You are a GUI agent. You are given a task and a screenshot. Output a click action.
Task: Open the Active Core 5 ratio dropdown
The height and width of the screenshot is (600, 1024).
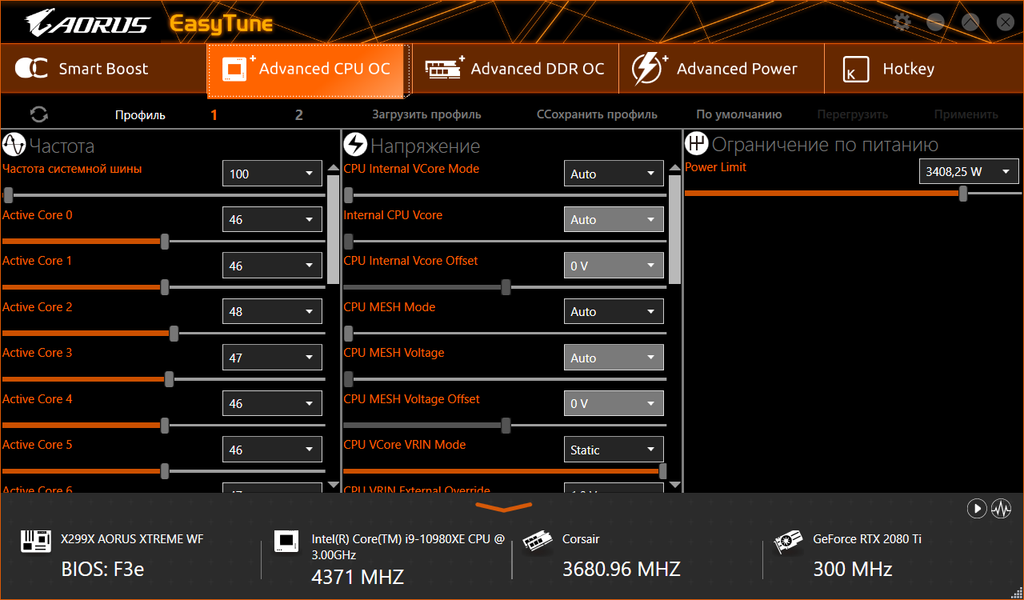(272, 450)
